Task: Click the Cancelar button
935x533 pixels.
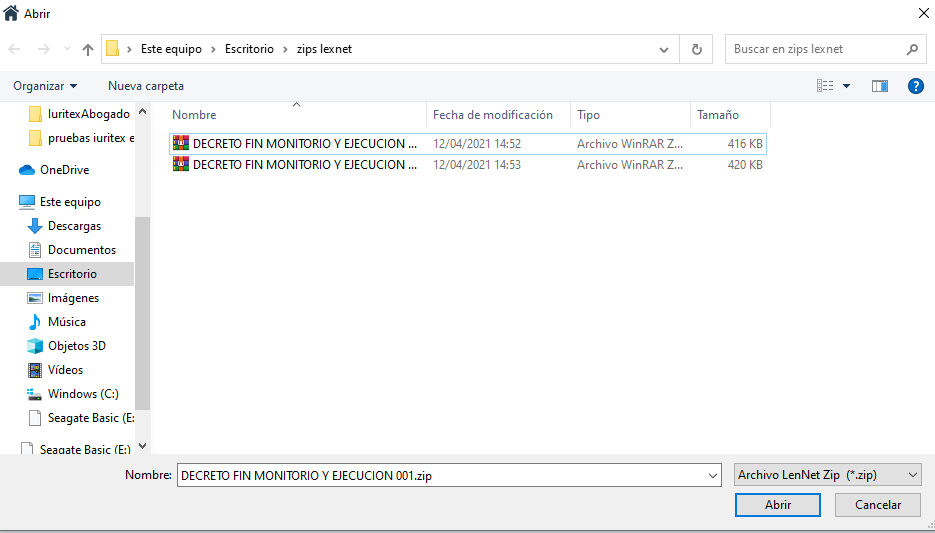Action: [878, 505]
